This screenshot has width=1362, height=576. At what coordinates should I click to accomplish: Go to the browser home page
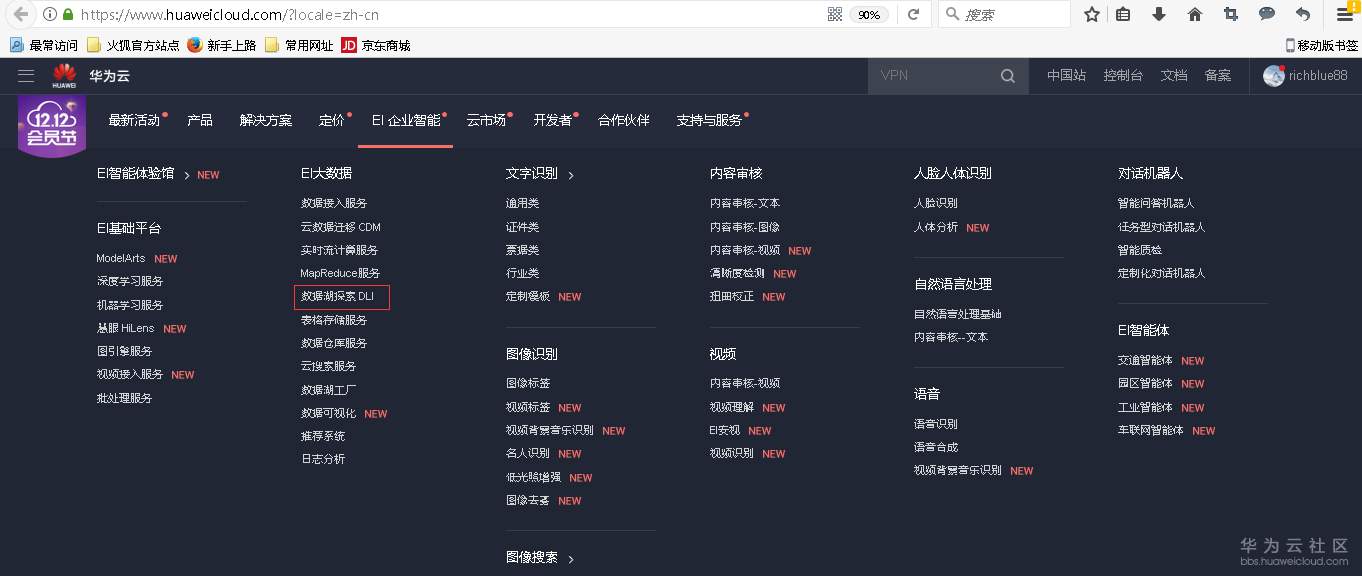point(1194,14)
